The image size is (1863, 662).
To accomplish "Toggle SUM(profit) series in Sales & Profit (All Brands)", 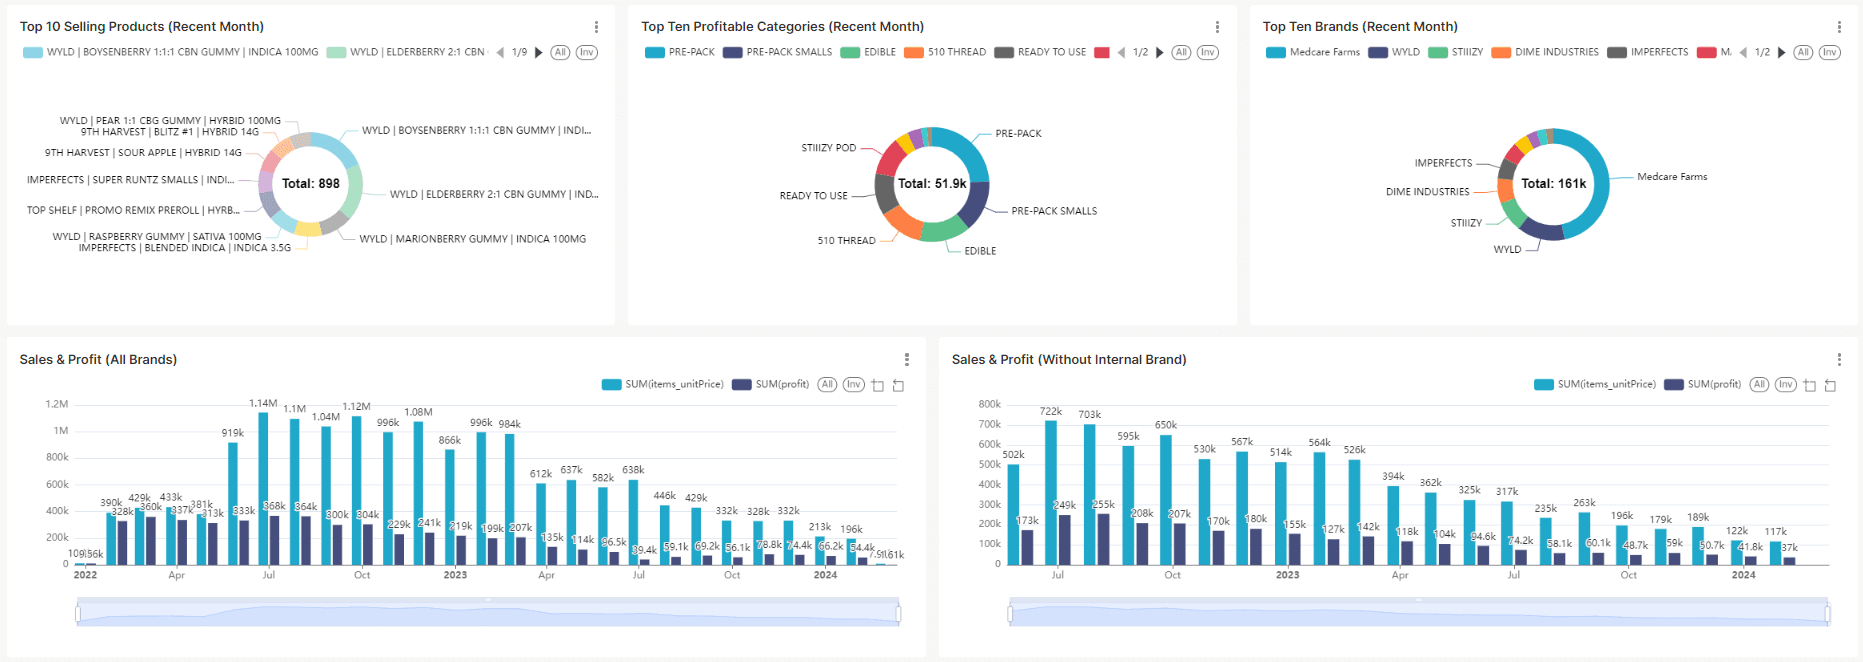I will 770,385.
